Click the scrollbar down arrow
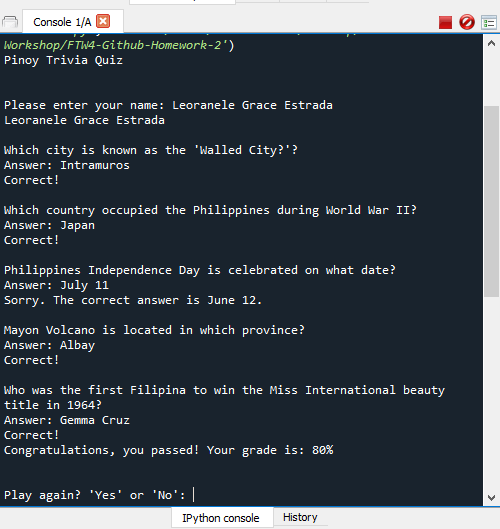 492,497
